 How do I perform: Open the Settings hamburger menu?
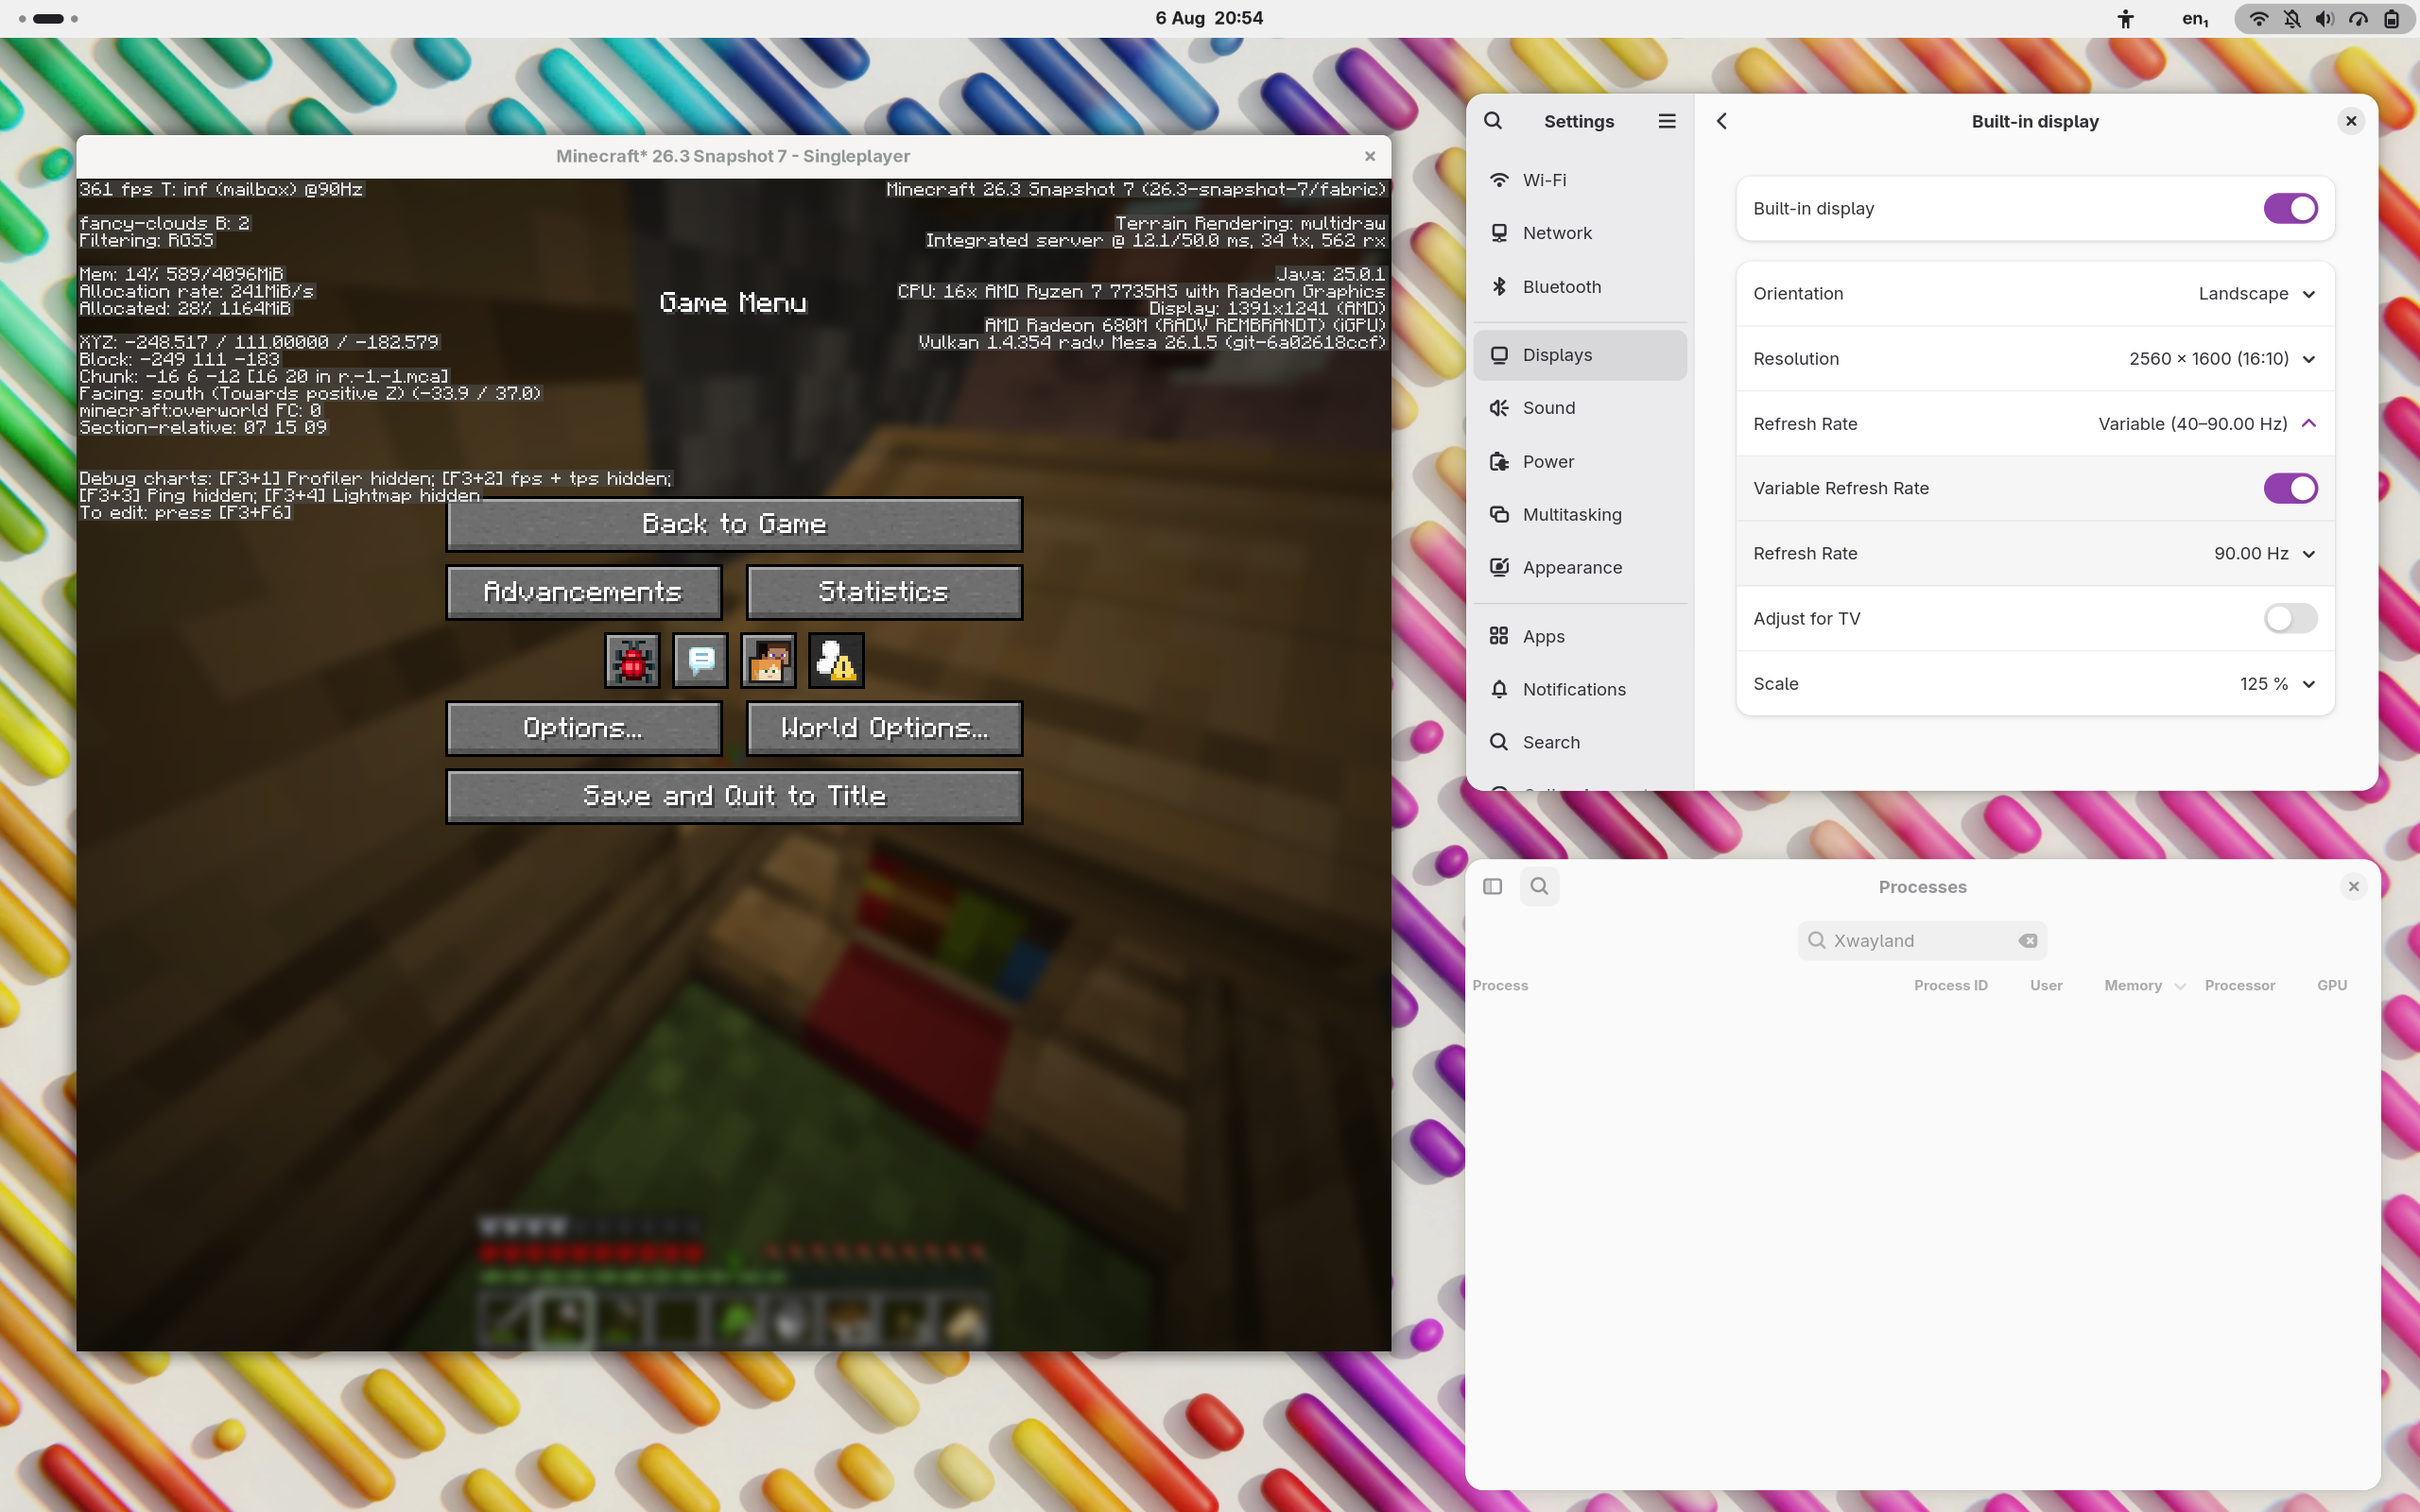(1667, 121)
